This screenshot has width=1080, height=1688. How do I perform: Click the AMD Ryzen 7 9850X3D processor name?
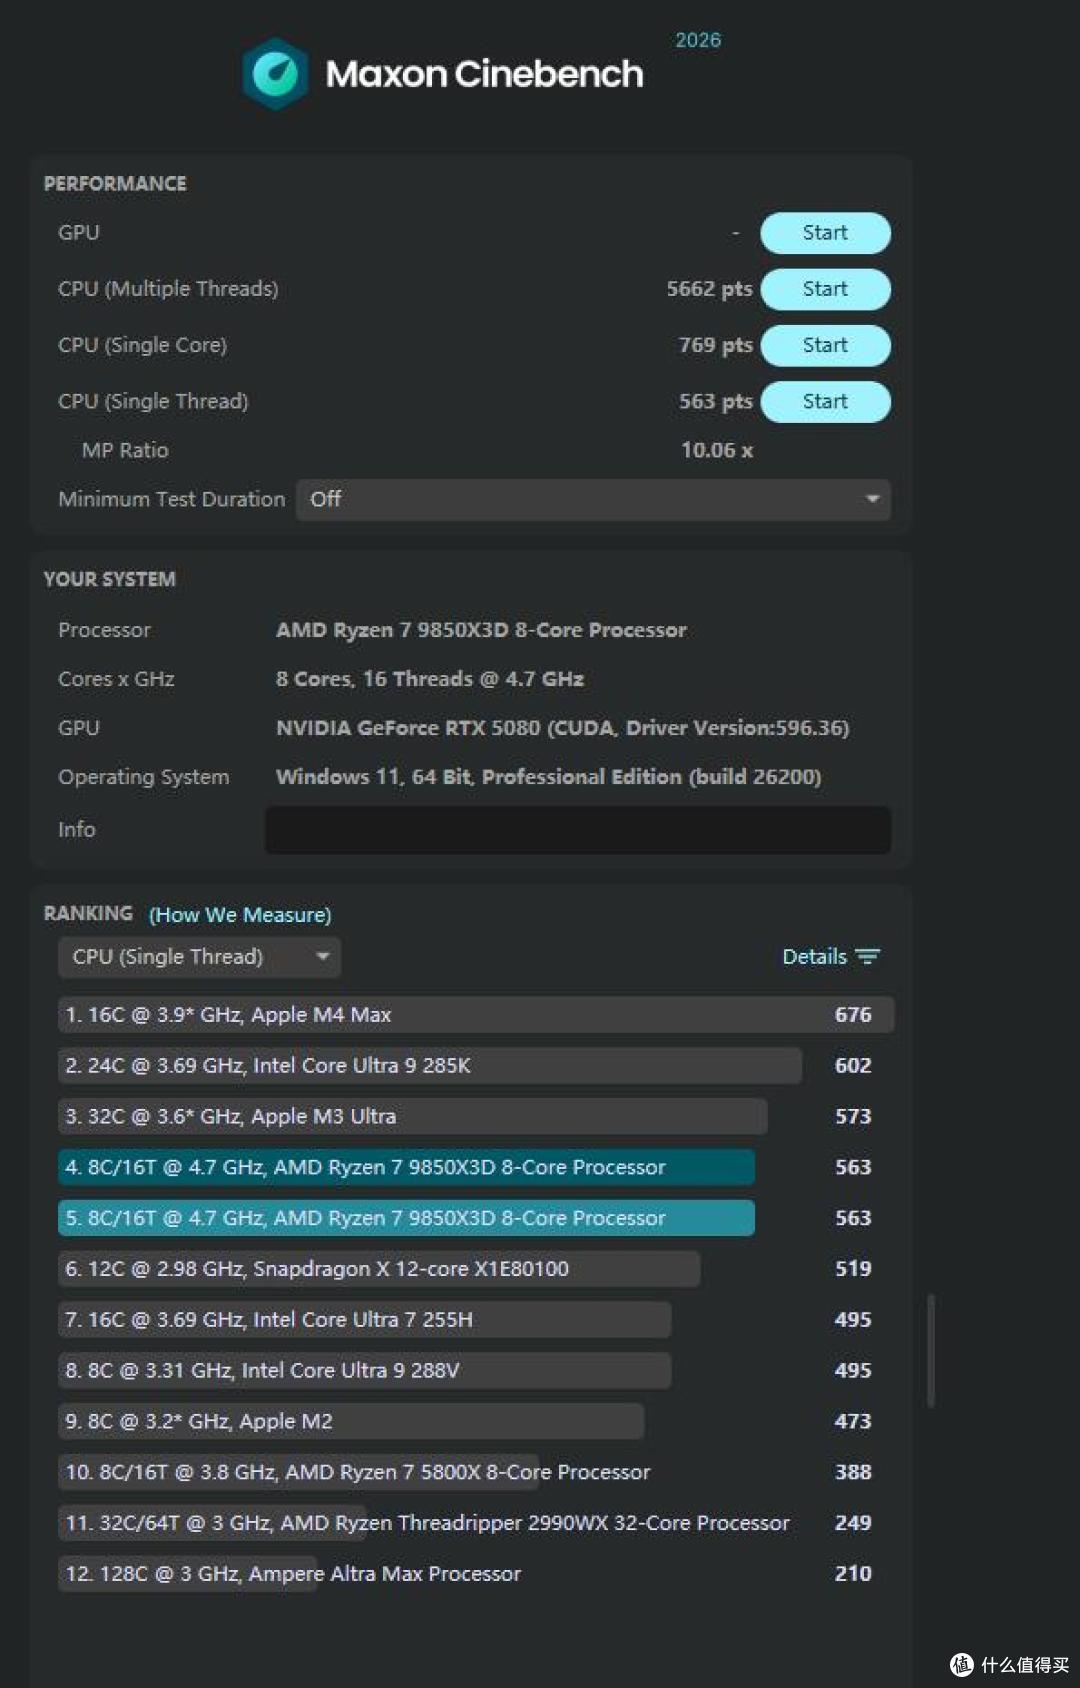tap(481, 630)
